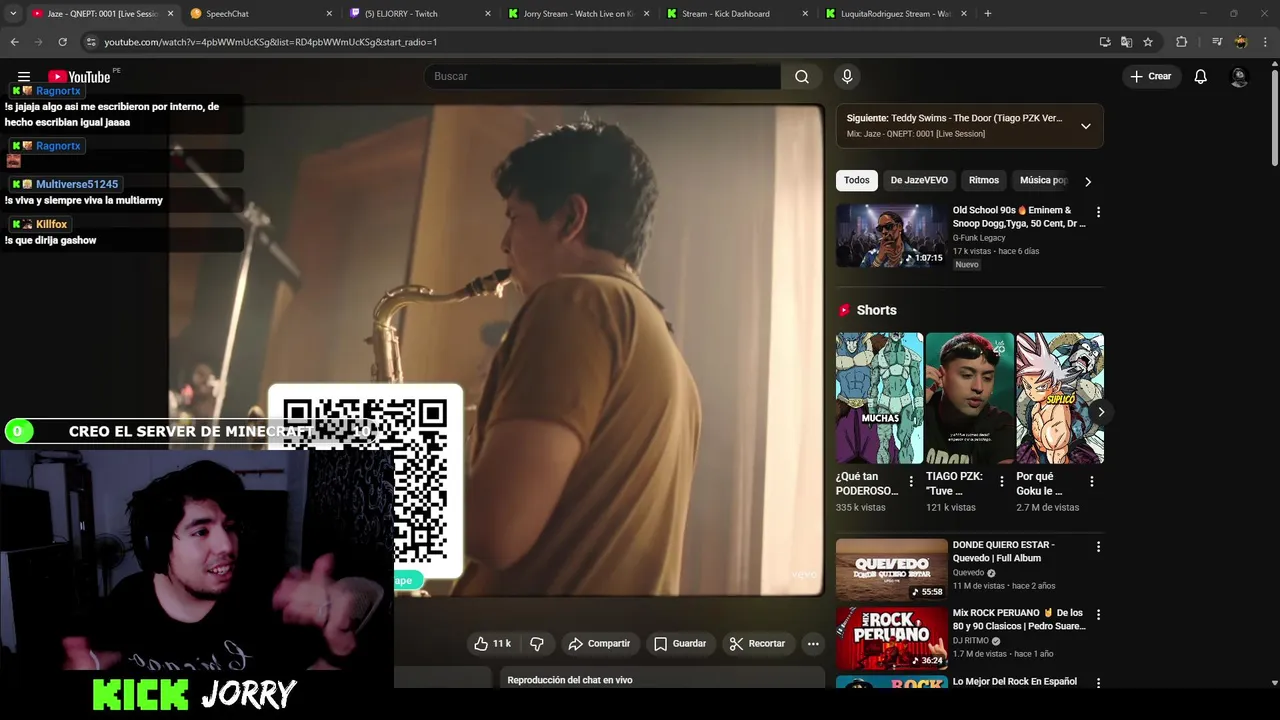Select the De JazeVEVO filter chip
The width and height of the screenshot is (1280, 720).
[919, 181]
